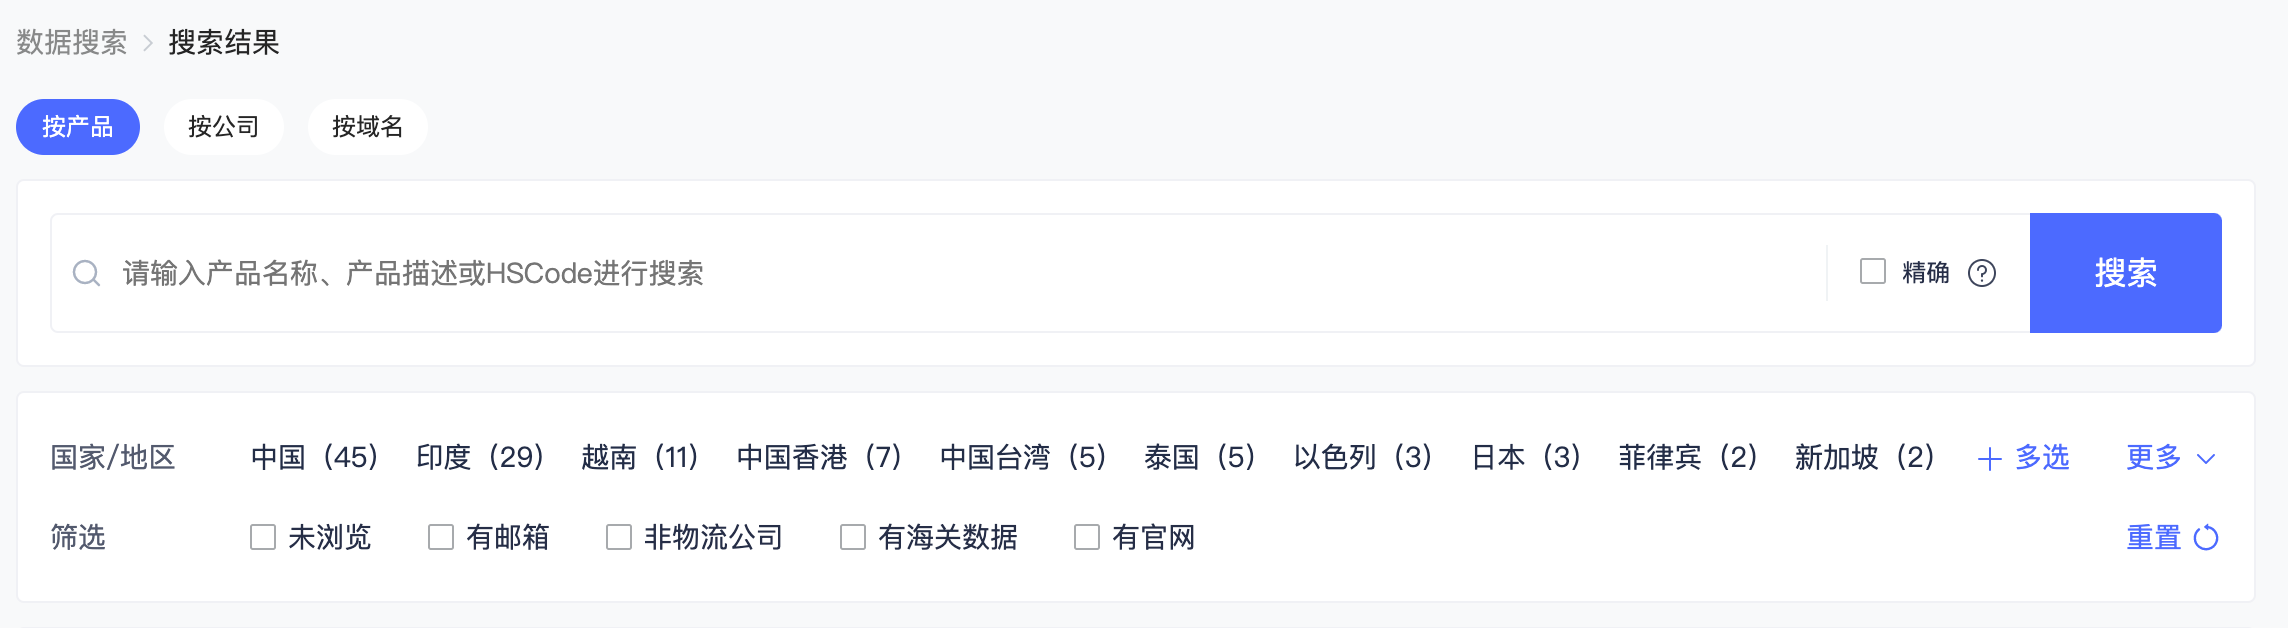Click the magnifier icon in search box
The image size is (2288, 628).
click(87, 273)
